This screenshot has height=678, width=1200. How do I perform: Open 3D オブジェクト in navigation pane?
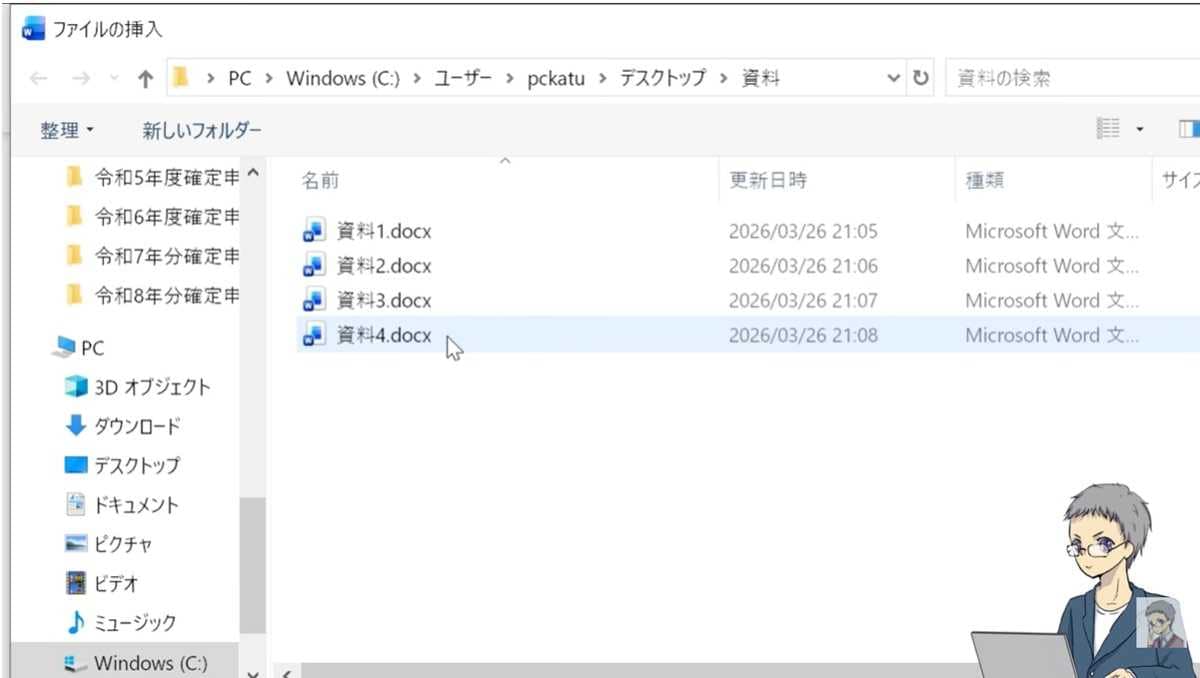click(x=138, y=387)
